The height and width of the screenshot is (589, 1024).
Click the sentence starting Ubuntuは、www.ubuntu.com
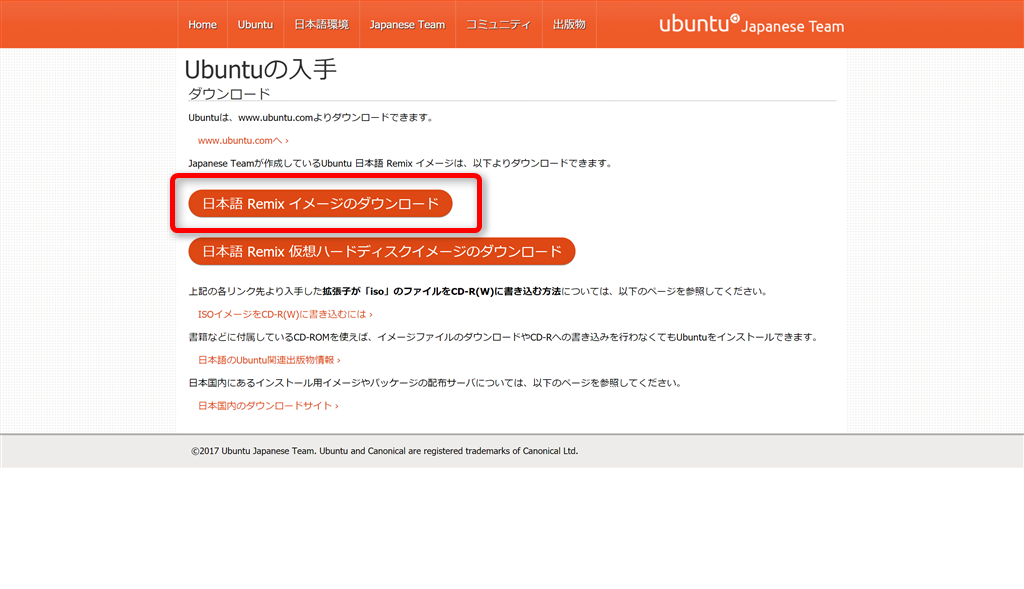pos(311,118)
